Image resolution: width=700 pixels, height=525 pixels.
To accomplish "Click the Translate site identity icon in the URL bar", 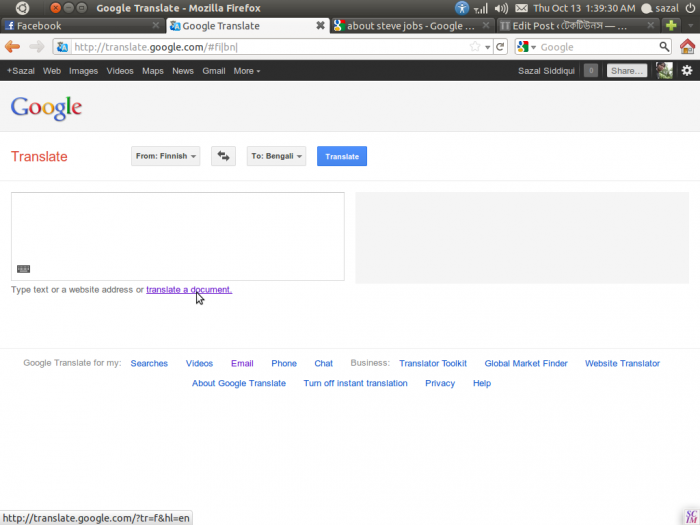I will (x=62, y=46).
